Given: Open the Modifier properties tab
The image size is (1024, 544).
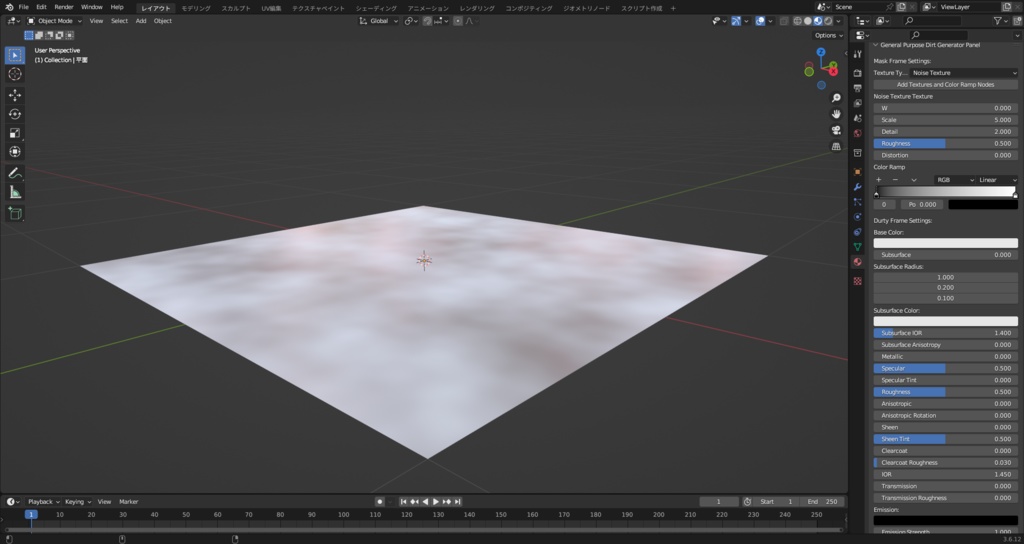Looking at the screenshot, I should click(857, 187).
